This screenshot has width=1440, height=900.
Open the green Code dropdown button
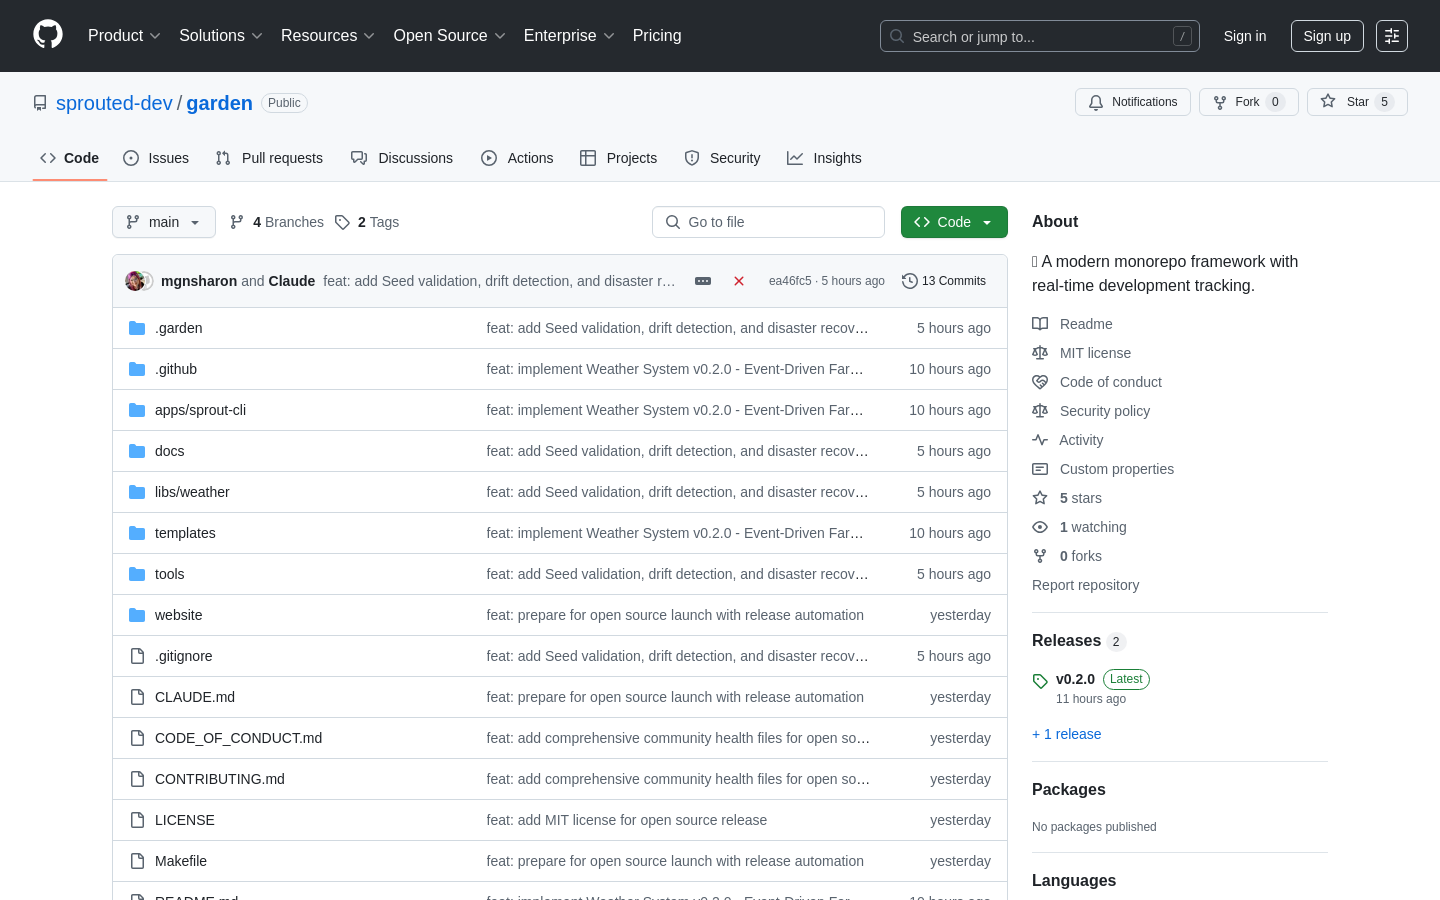[x=954, y=222]
